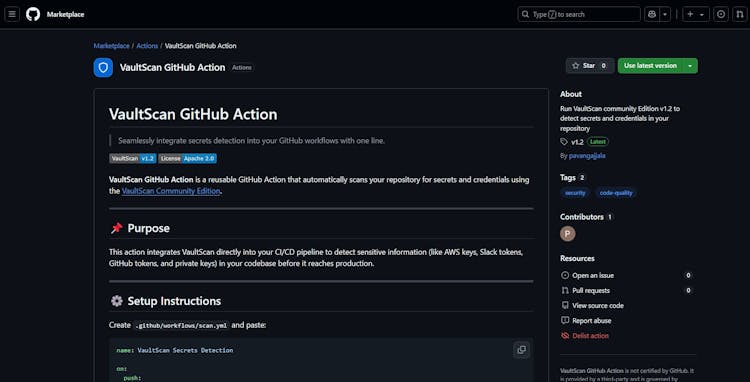Click the .github/workflows/scan.yml code path
Screen dimensions: 750x382
(x=181, y=325)
